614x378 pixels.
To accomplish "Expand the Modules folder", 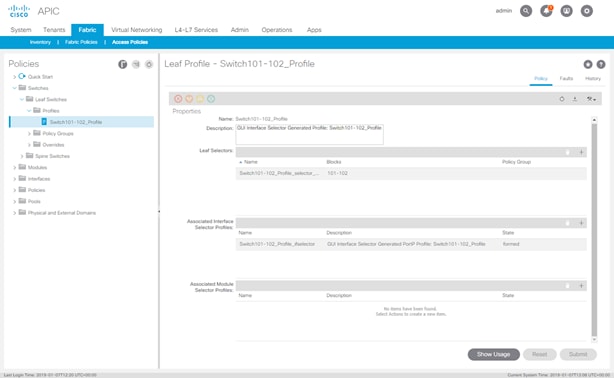I will pyautogui.click(x=14, y=168).
